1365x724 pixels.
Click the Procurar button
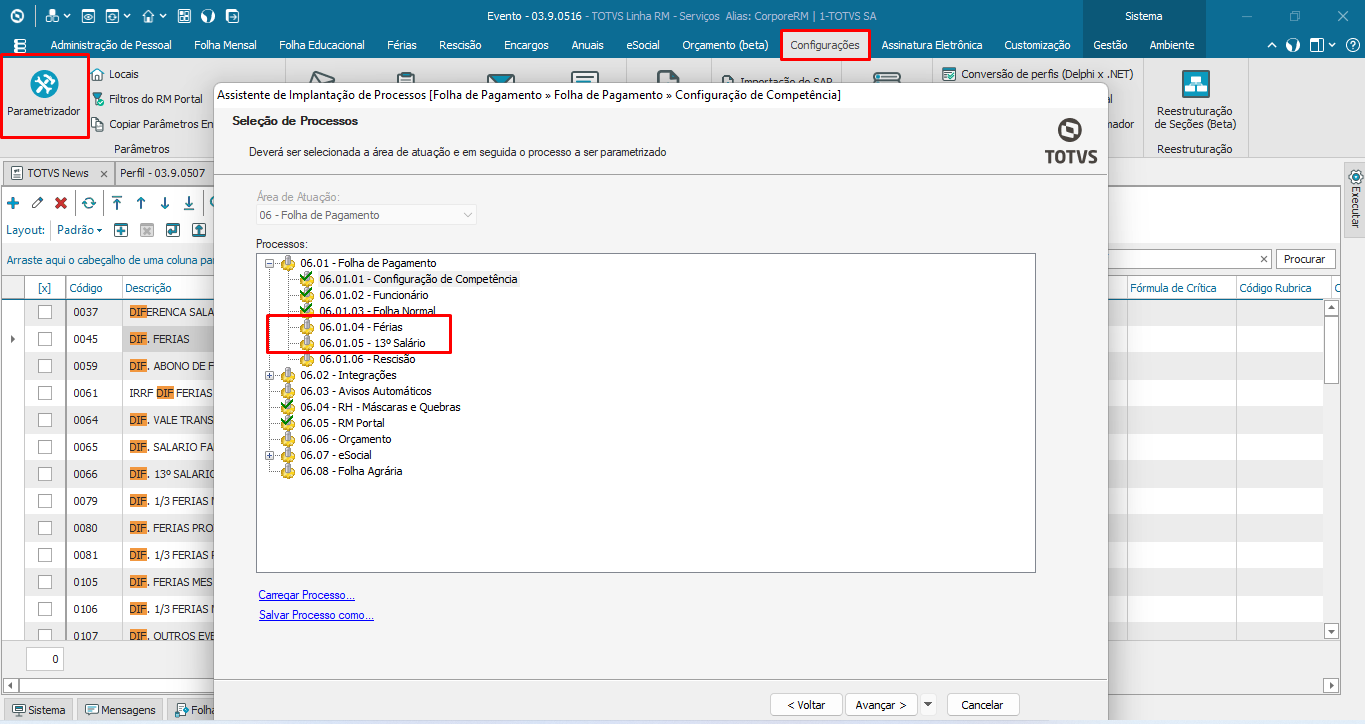tap(1304, 259)
